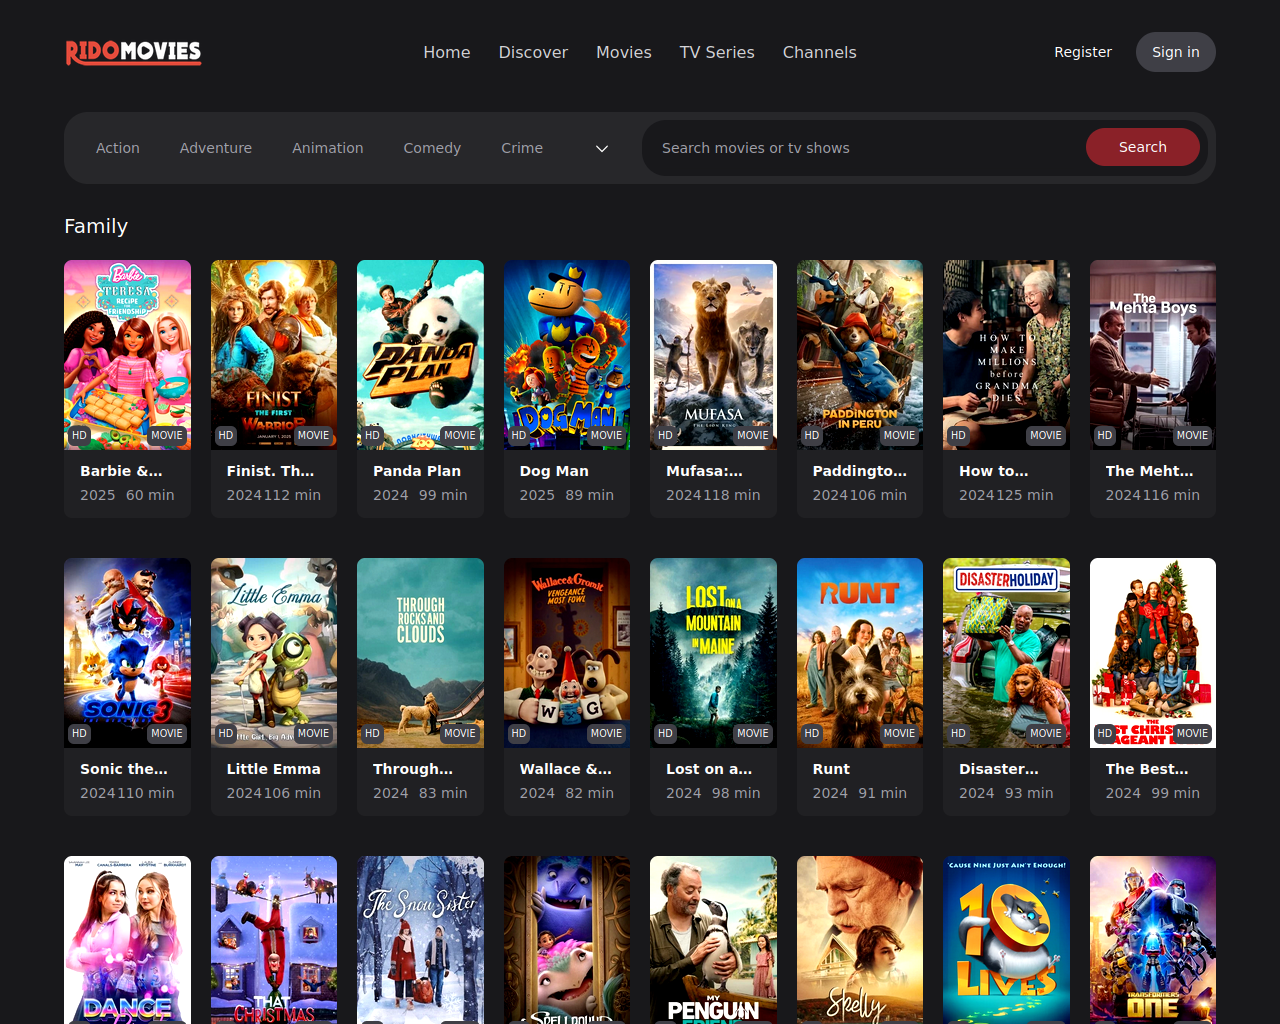Open The Mehta Boys poster

click(1153, 355)
